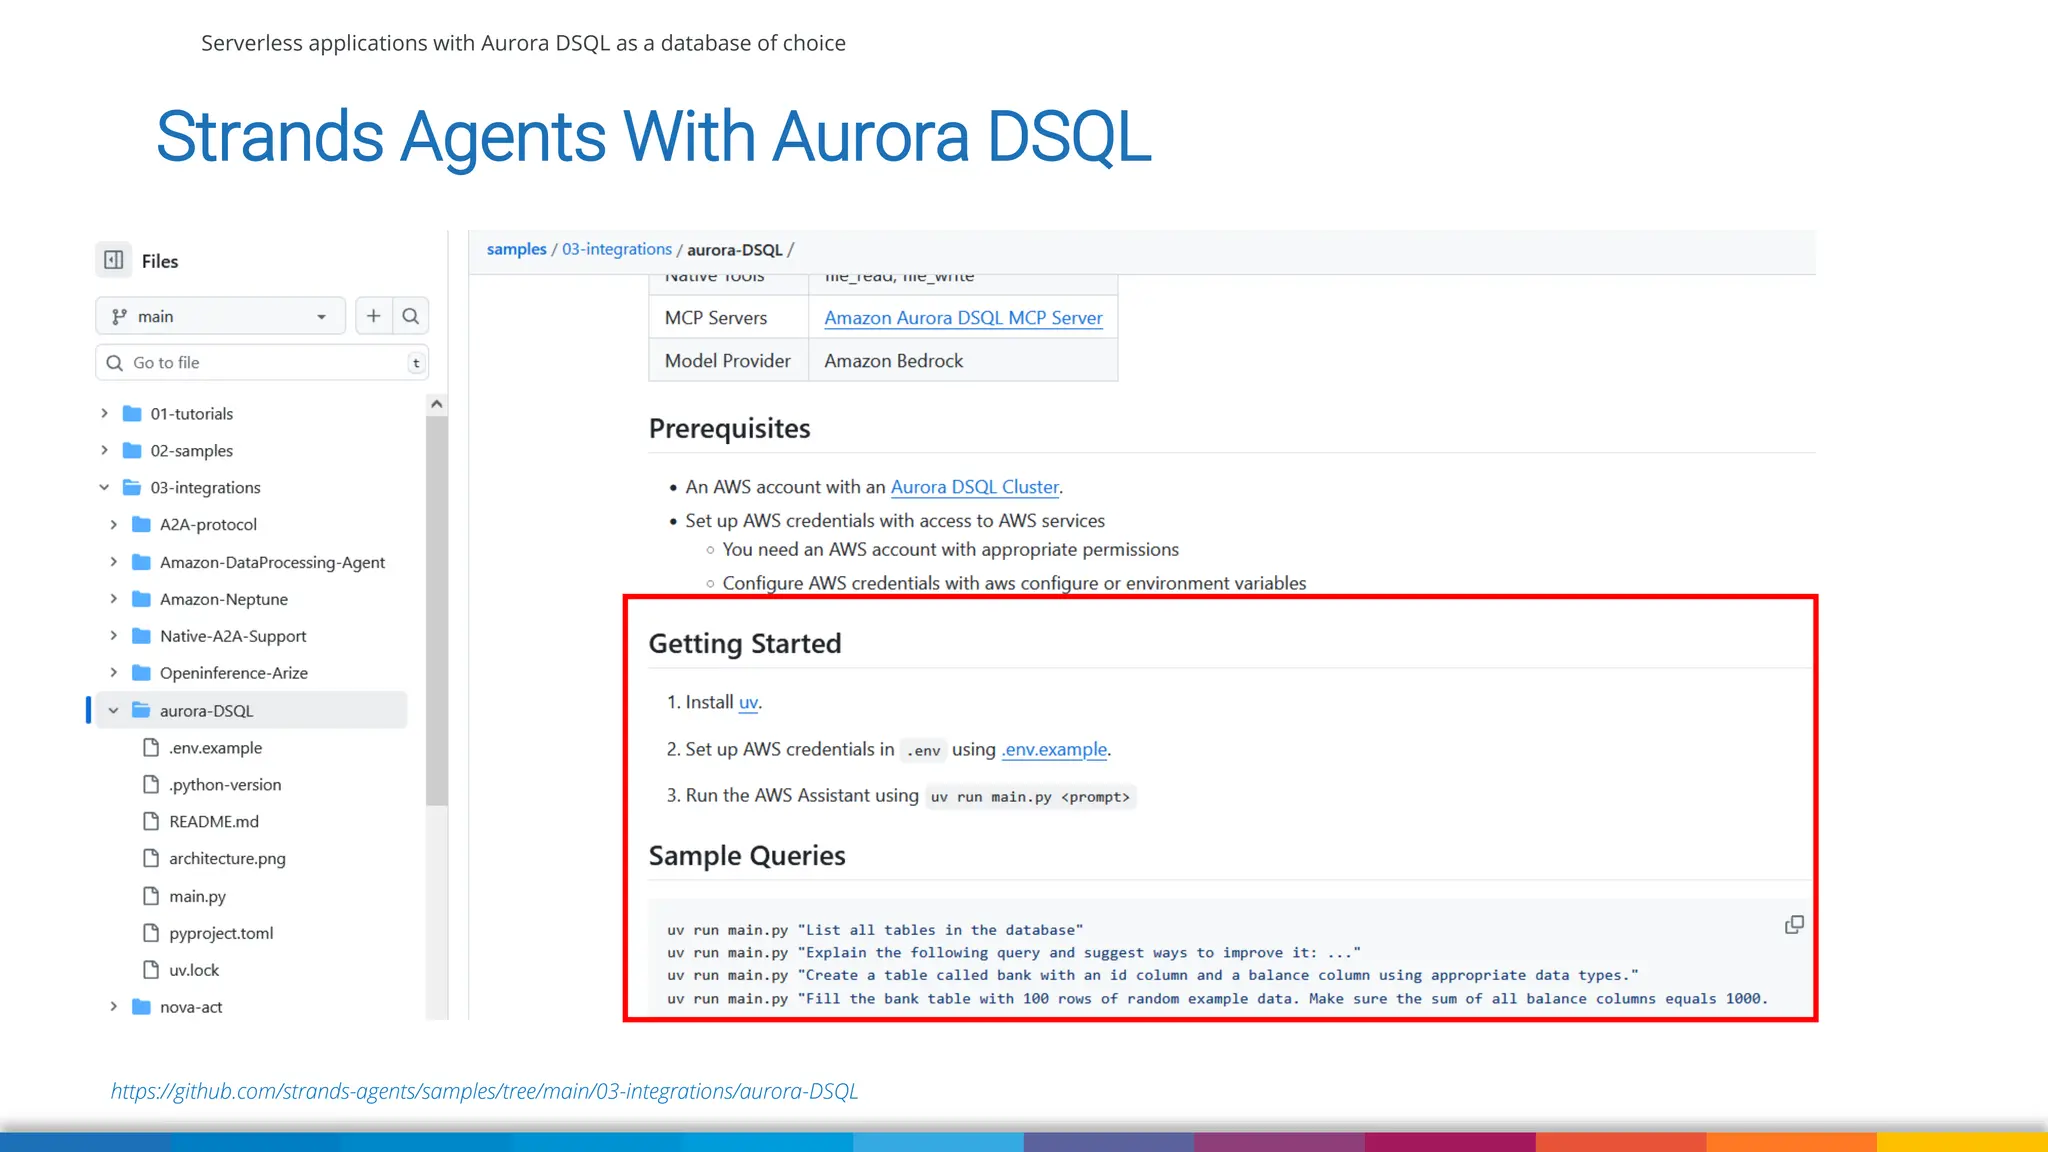Click the Getting Started heading
The image size is (2048, 1152).
coord(745,643)
